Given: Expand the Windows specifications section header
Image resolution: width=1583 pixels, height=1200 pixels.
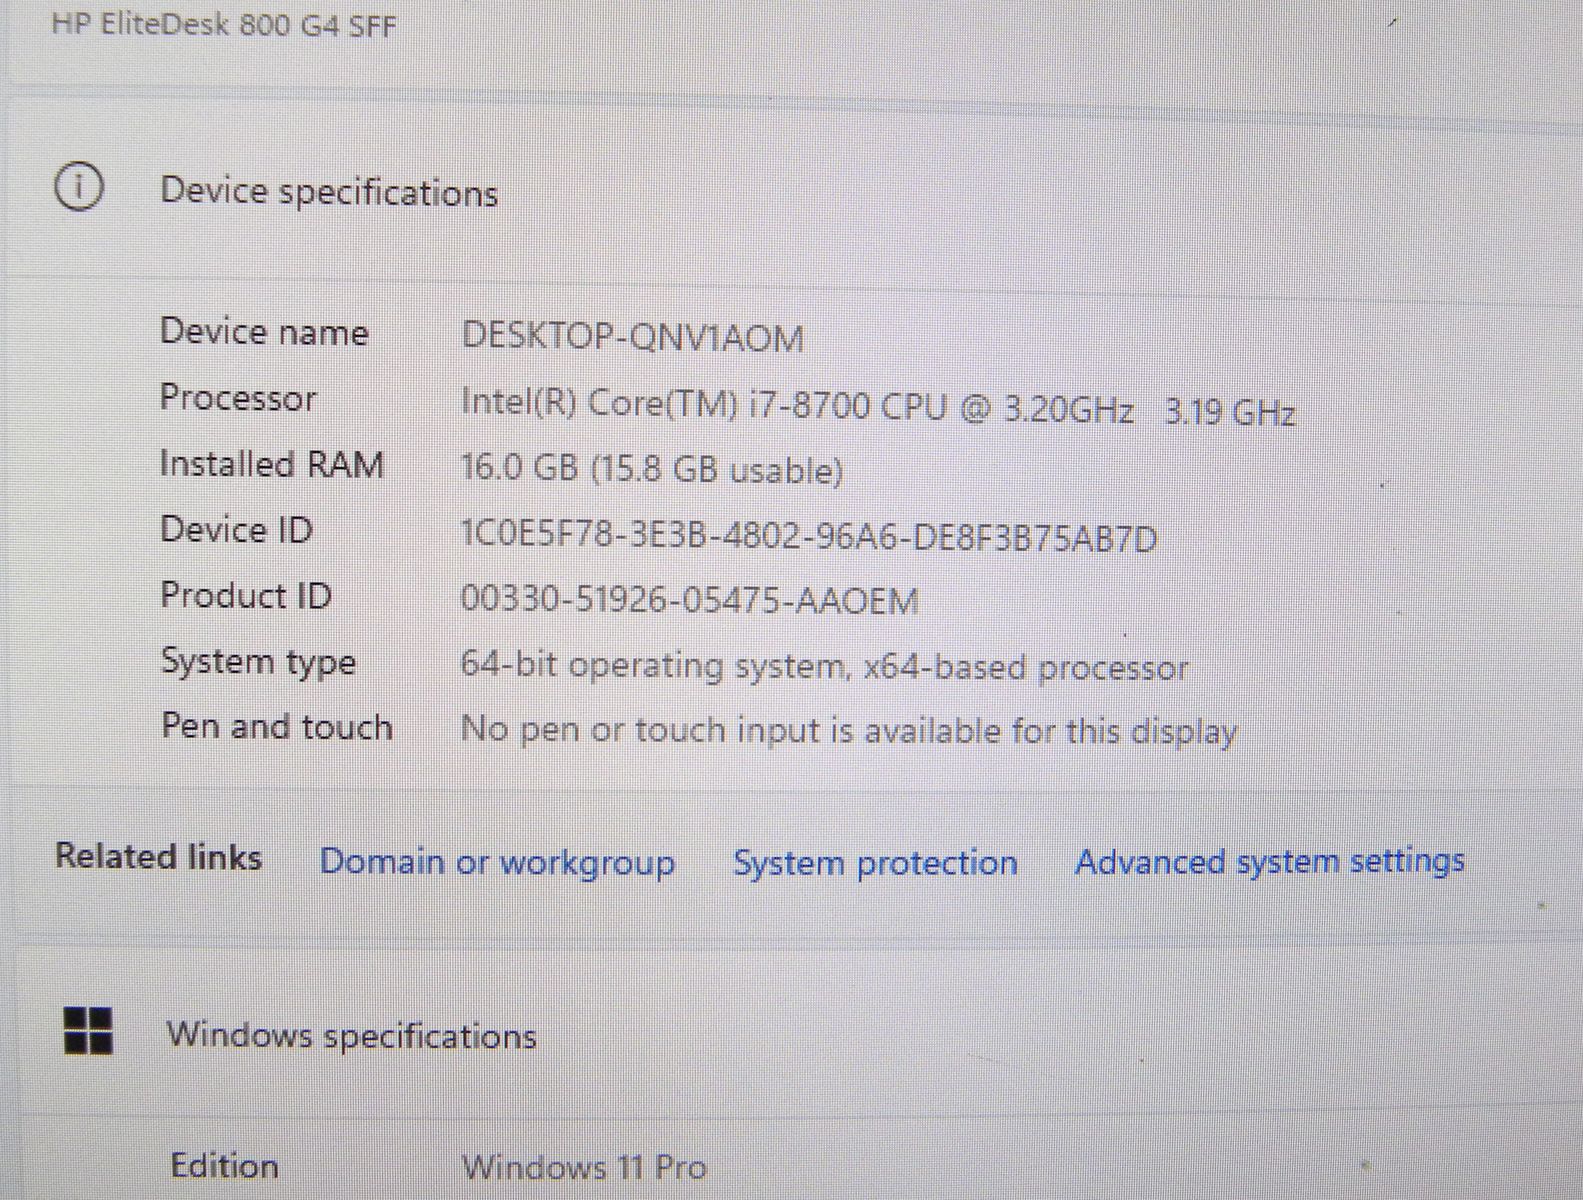Looking at the screenshot, I should pyautogui.click(x=351, y=1035).
